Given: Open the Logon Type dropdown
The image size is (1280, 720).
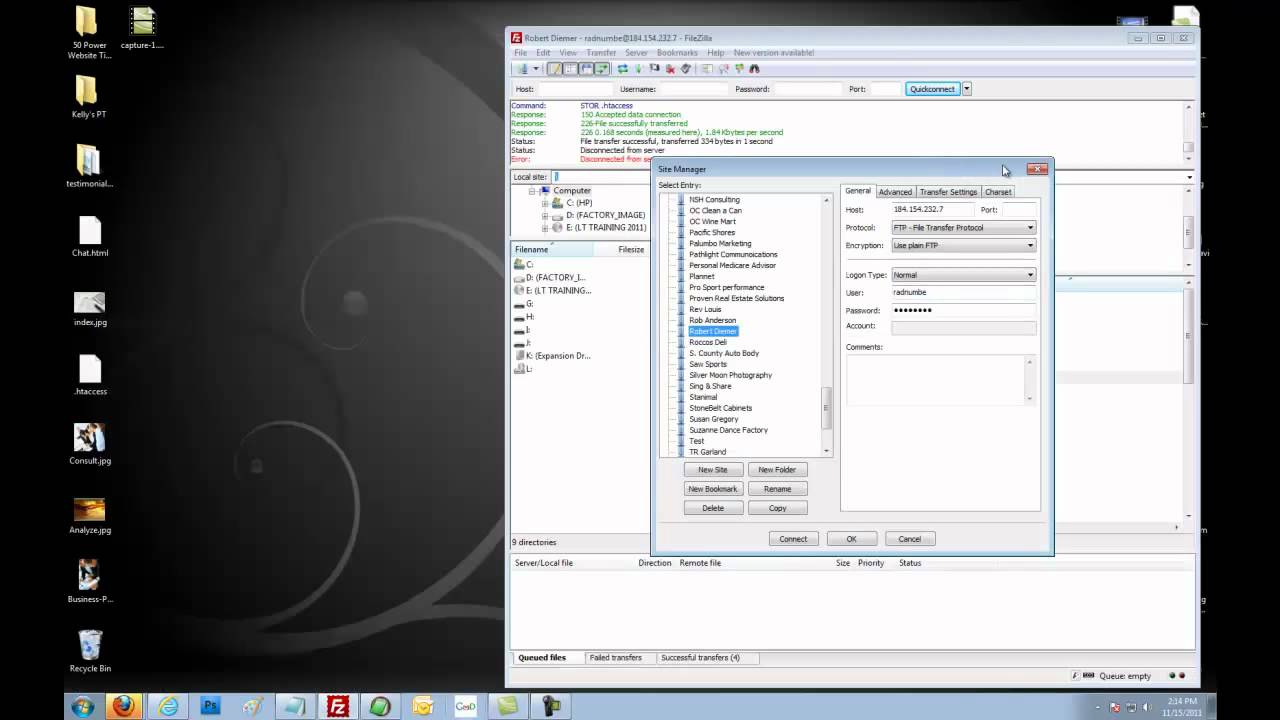Looking at the screenshot, I should (x=963, y=275).
